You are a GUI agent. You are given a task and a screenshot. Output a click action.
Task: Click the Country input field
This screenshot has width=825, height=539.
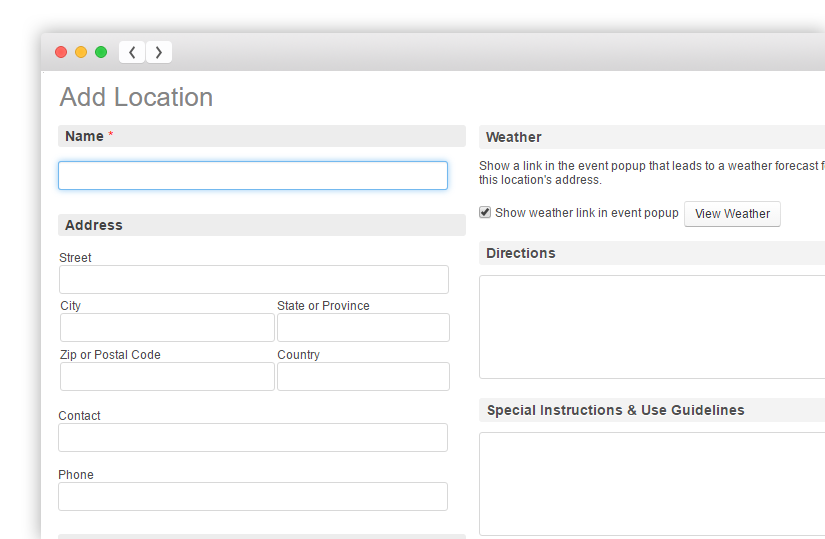pos(363,377)
